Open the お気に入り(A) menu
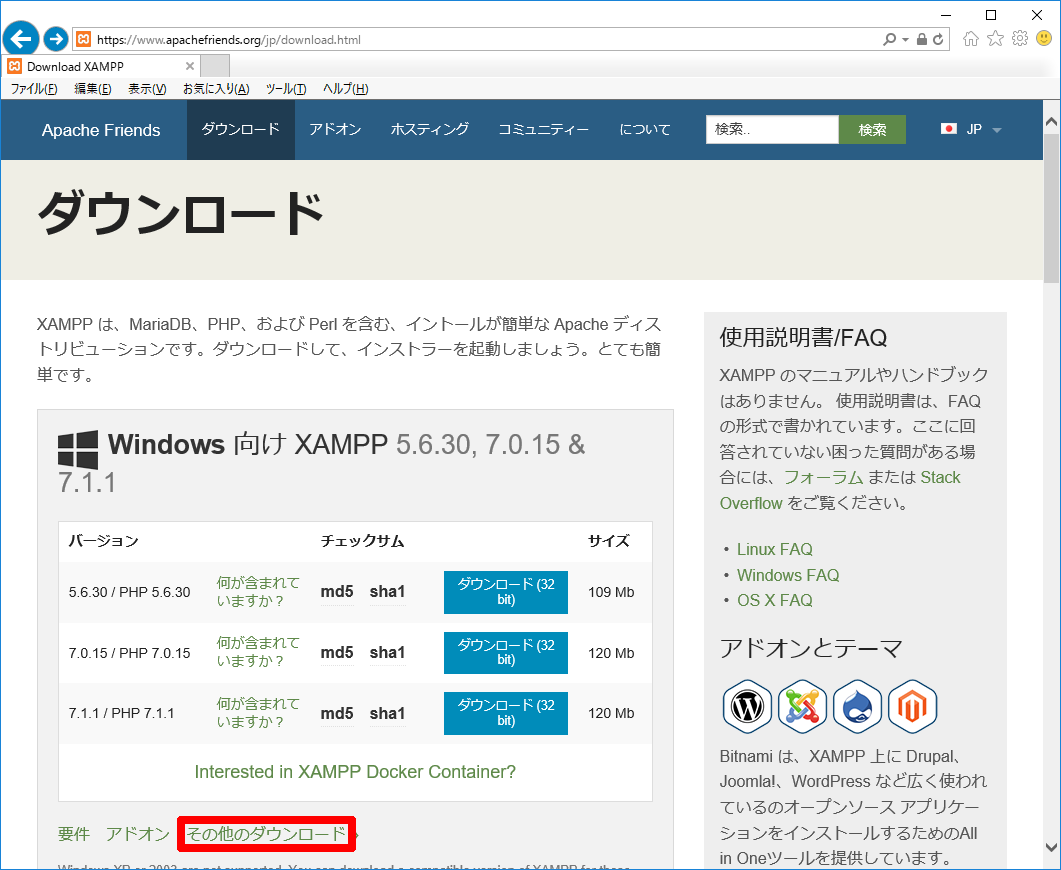 (216, 89)
